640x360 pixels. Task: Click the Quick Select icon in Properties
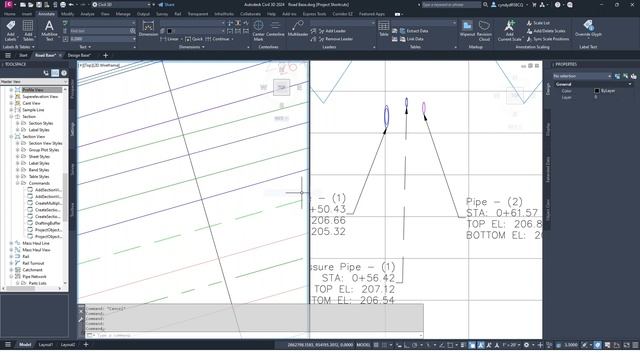(633, 76)
